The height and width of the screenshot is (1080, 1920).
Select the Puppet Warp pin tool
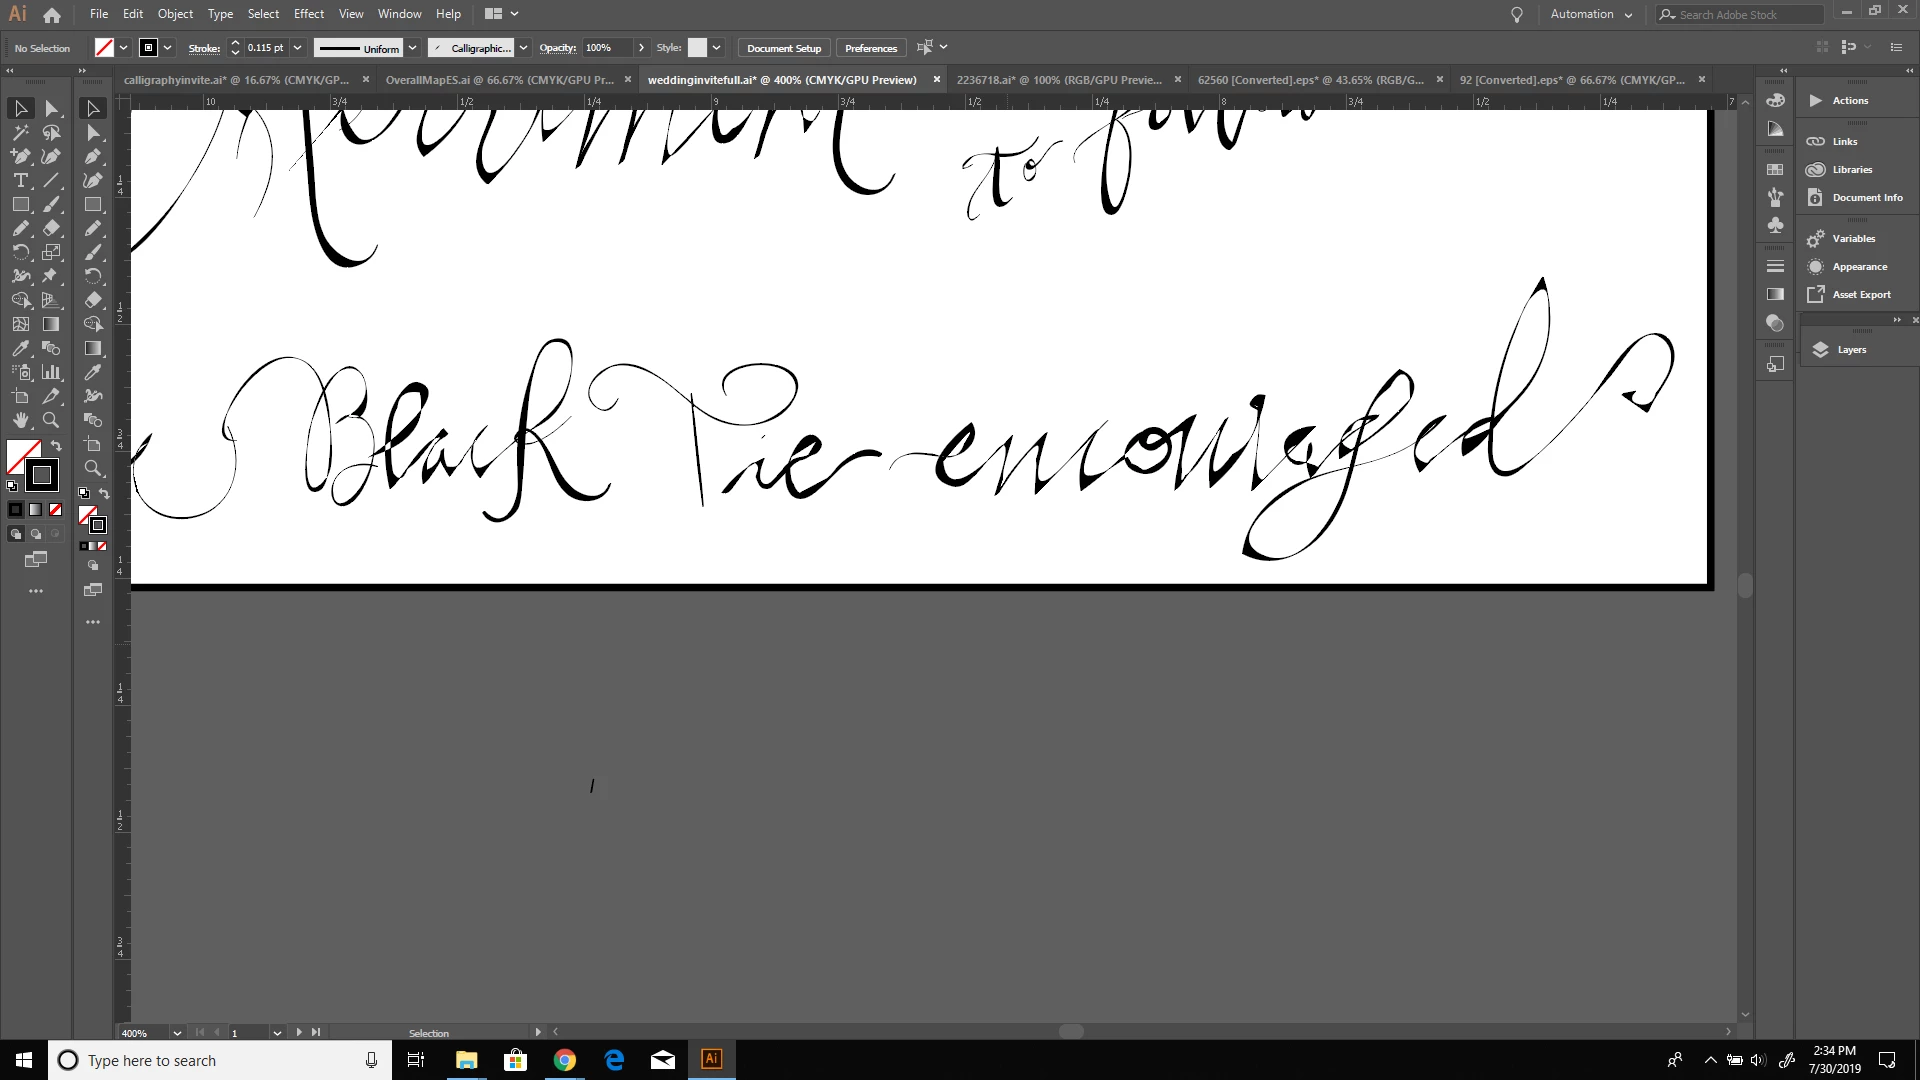click(51, 276)
